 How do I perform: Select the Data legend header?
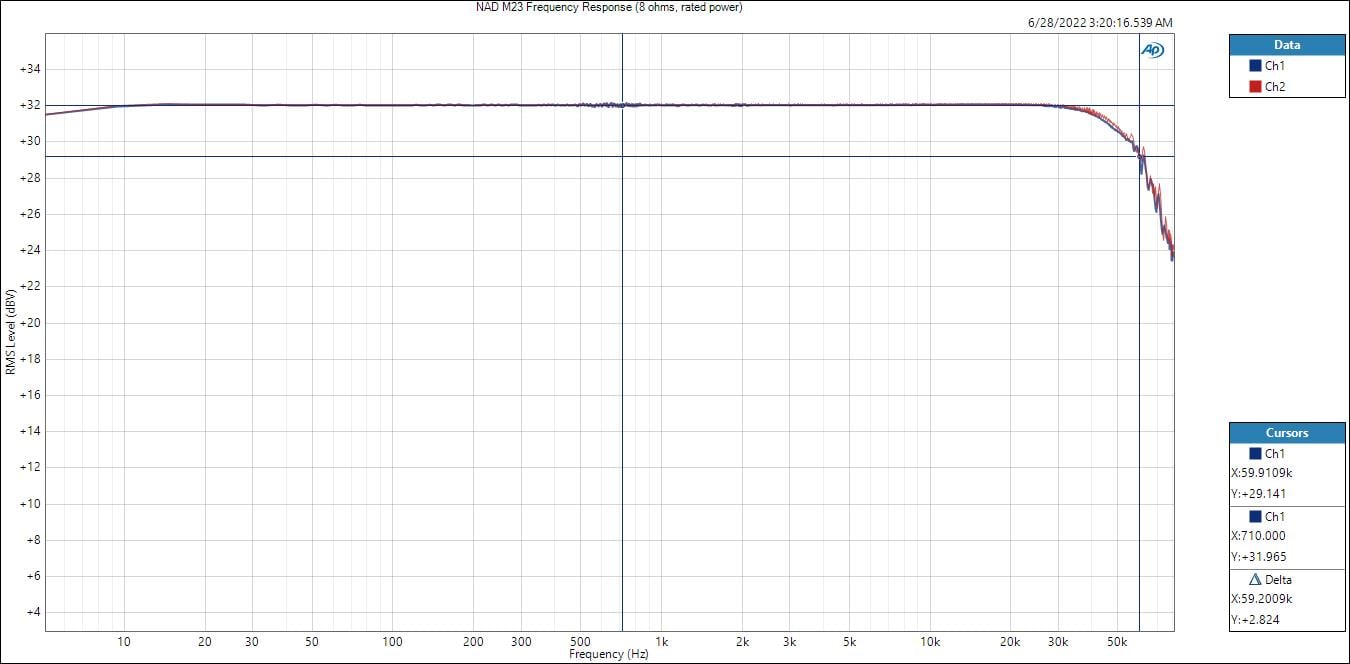[1286, 45]
